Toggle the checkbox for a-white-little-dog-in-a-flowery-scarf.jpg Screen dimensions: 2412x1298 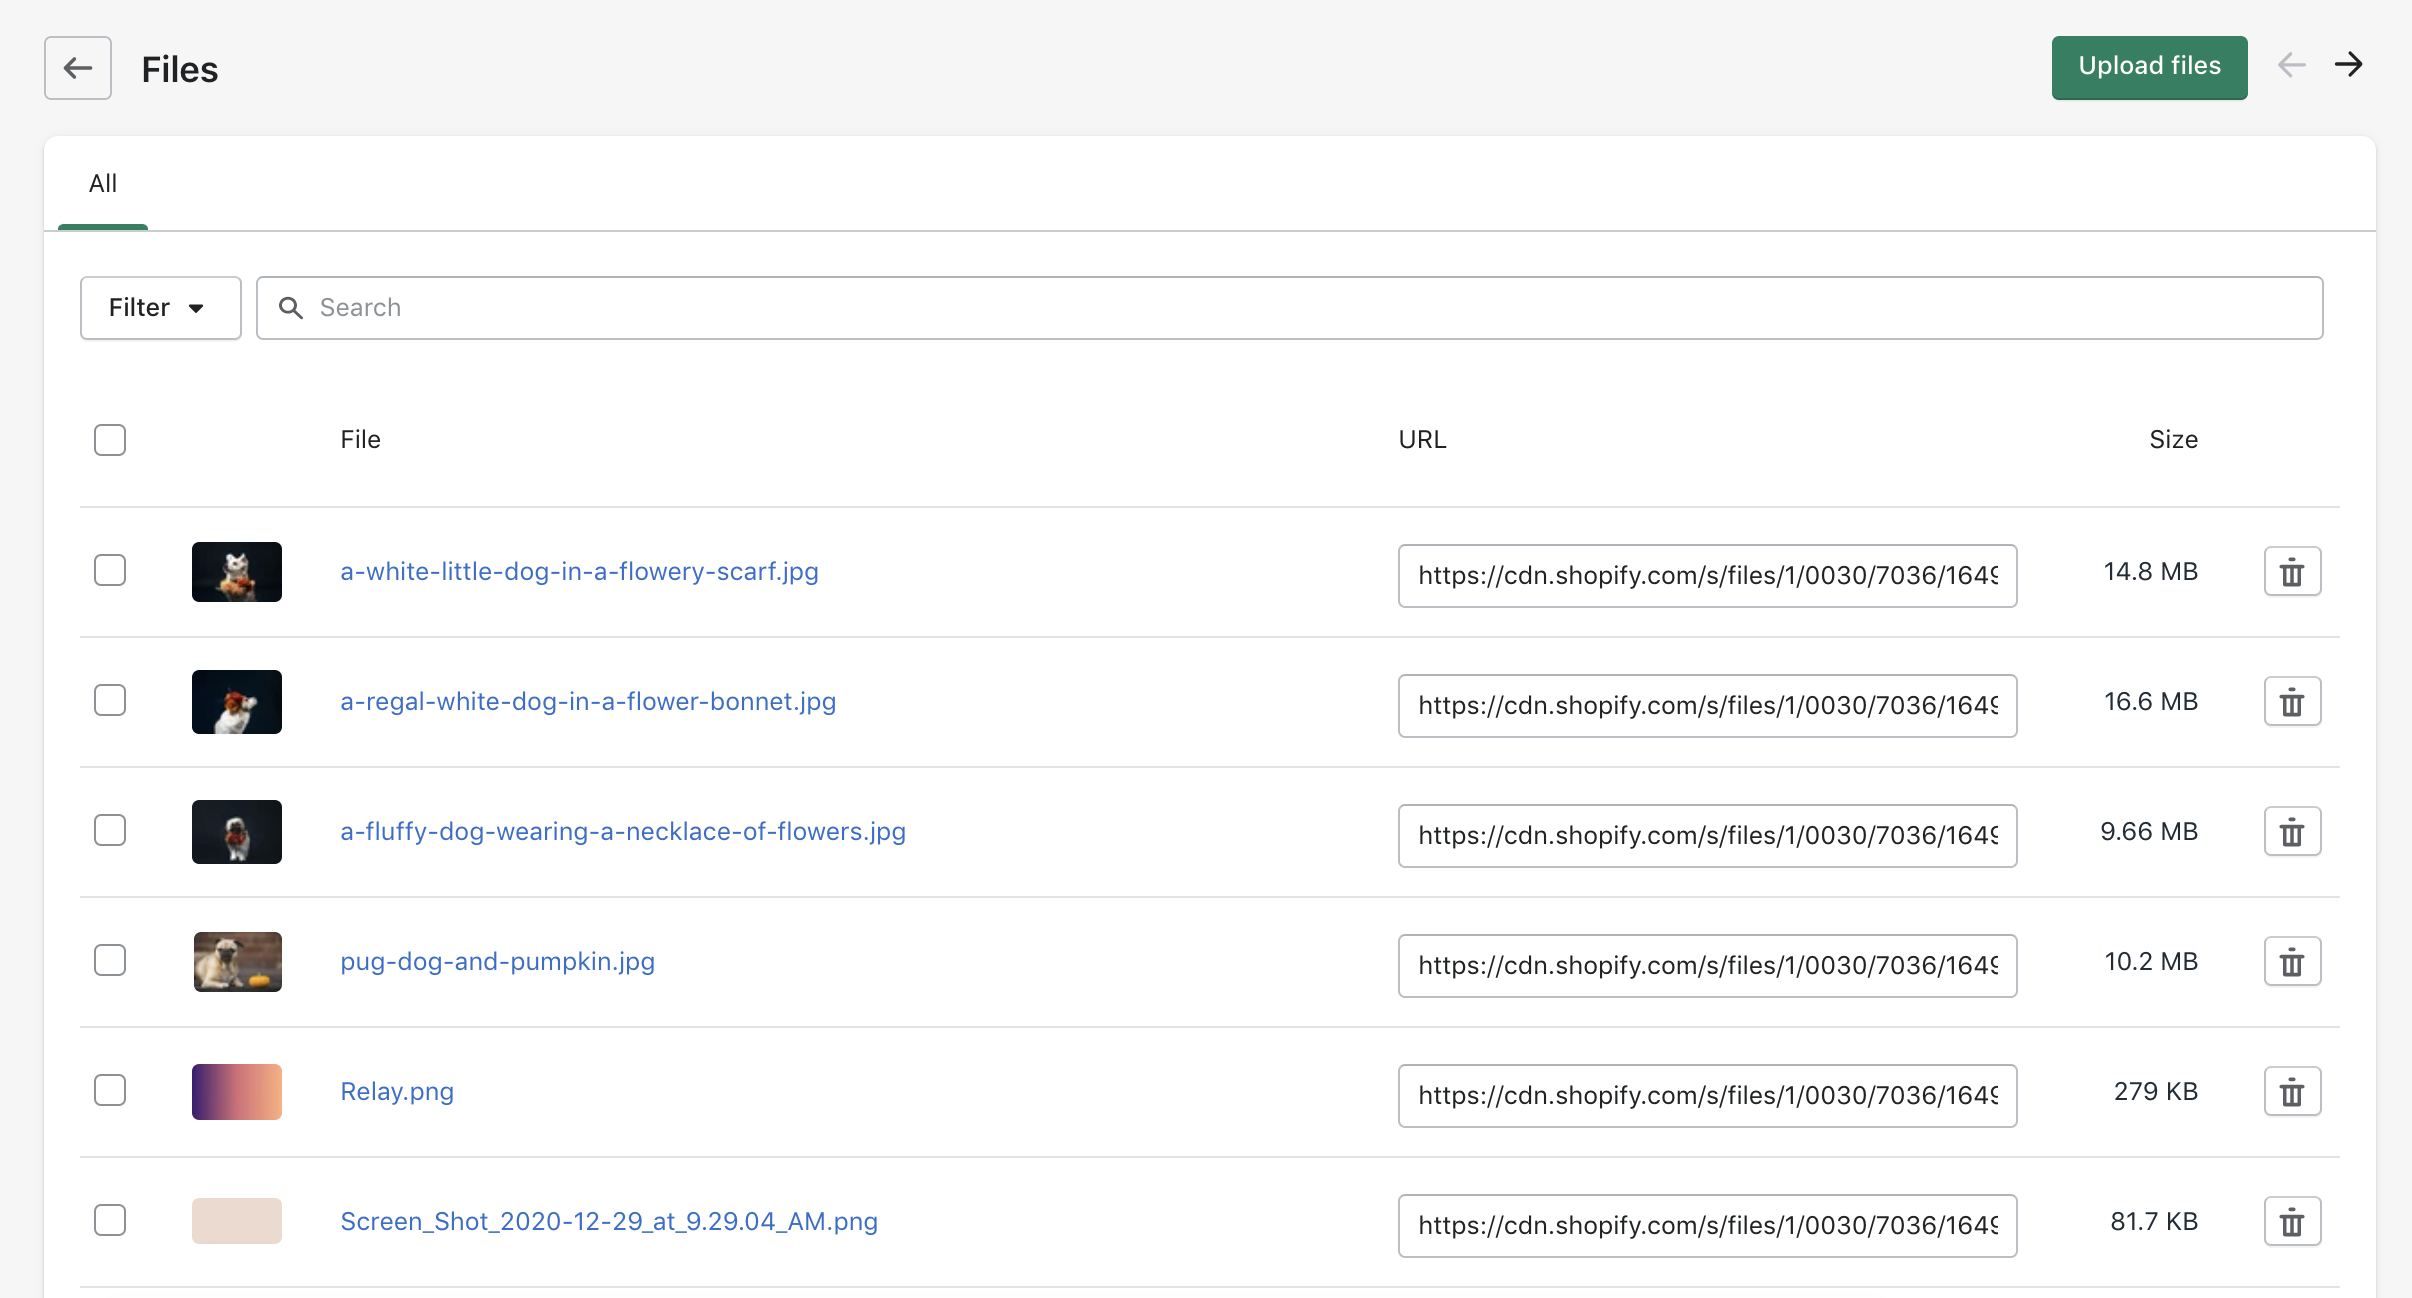110,571
